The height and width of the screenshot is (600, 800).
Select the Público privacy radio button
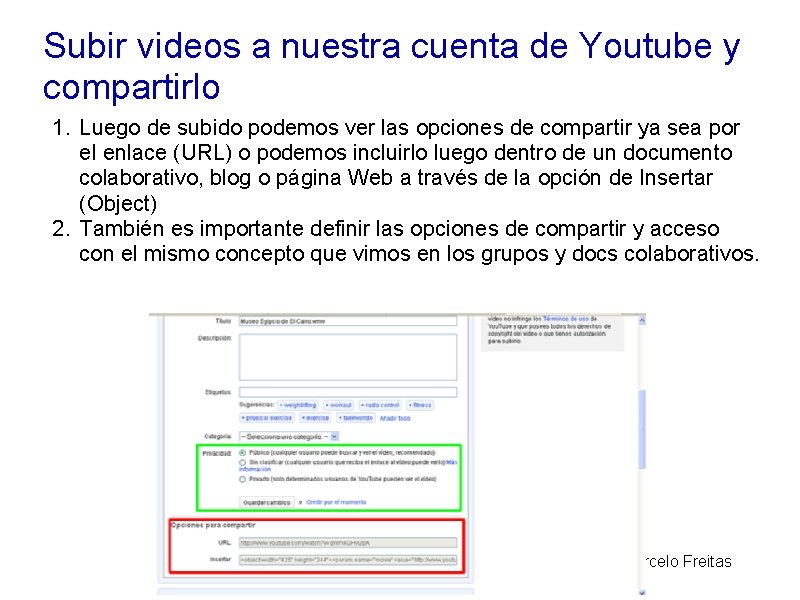tap(242, 450)
